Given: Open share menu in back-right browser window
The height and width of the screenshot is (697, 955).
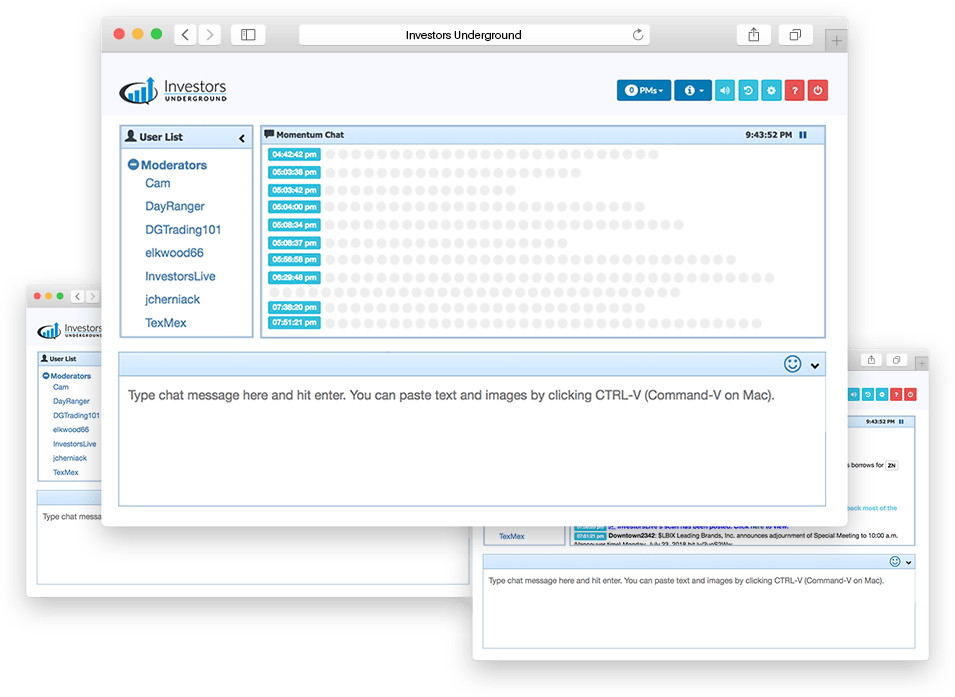Looking at the screenshot, I should pos(872,360).
